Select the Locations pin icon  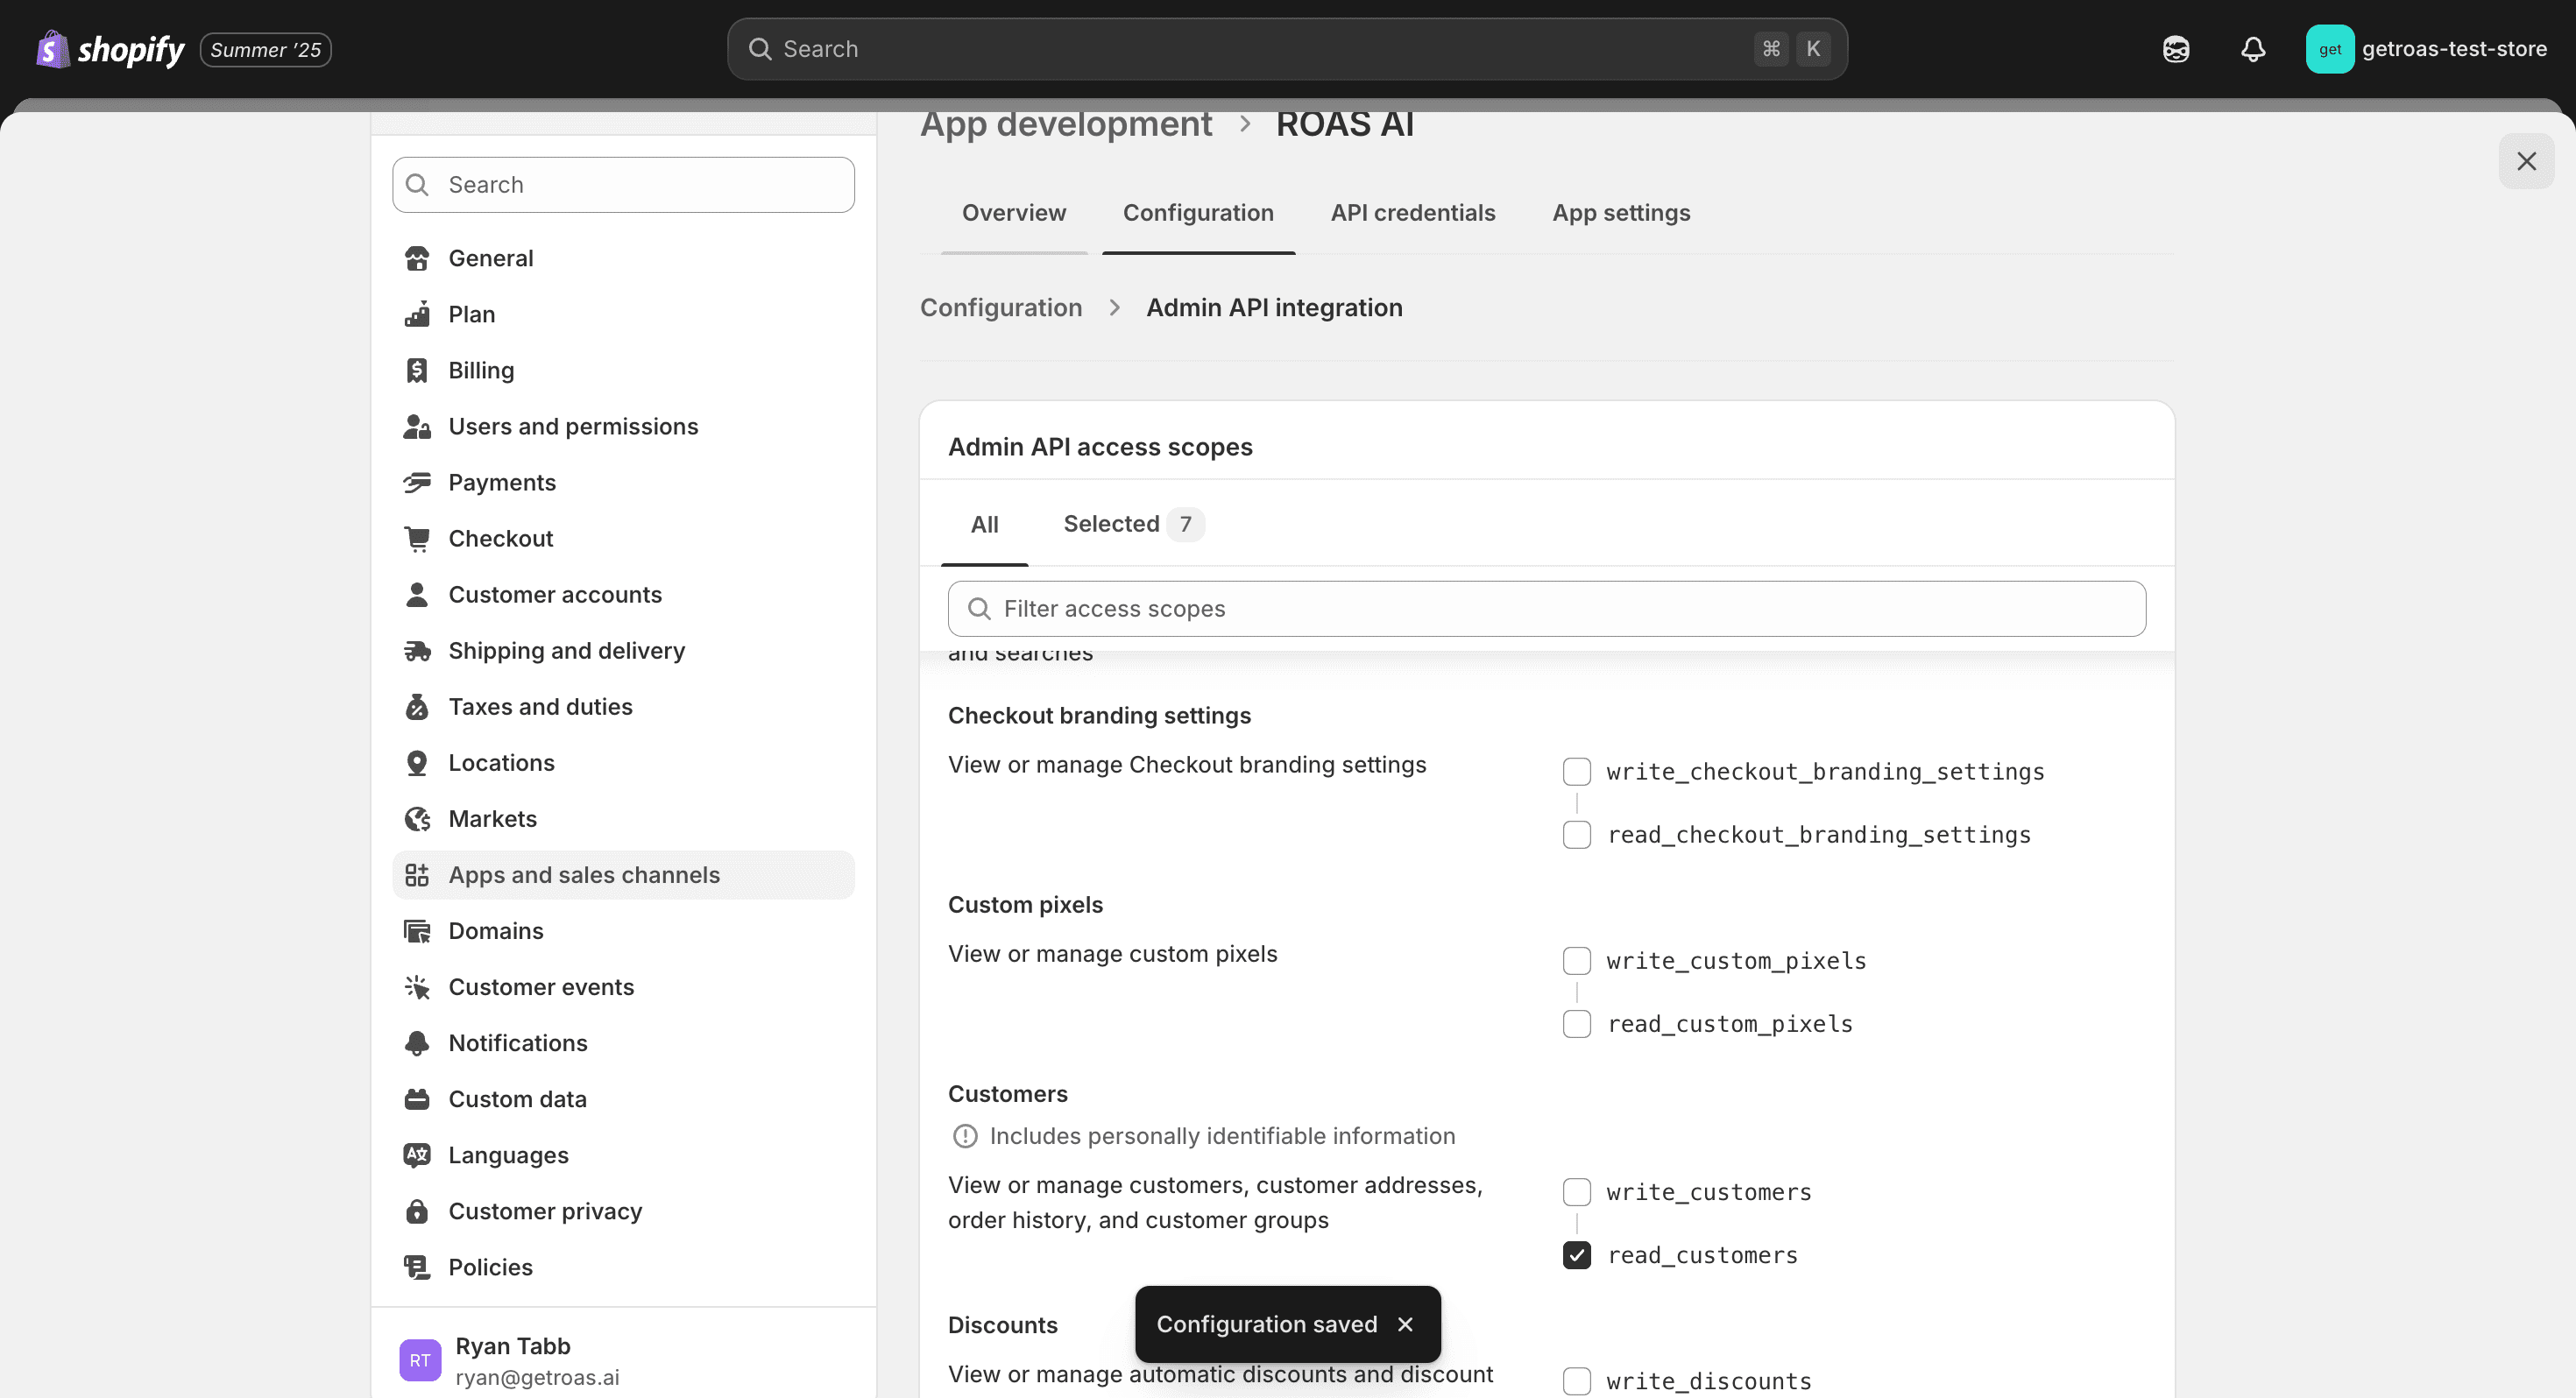pos(417,762)
